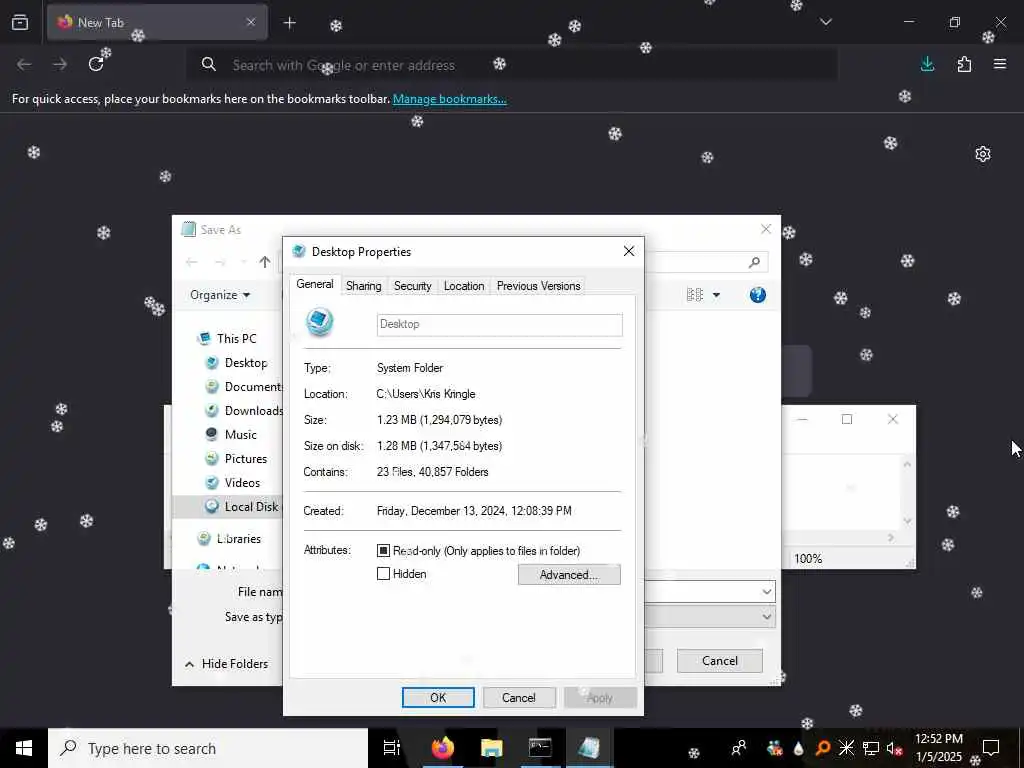Click the Desktop folder icon in Properties
The image size is (1024, 768).
click(320, 323)
